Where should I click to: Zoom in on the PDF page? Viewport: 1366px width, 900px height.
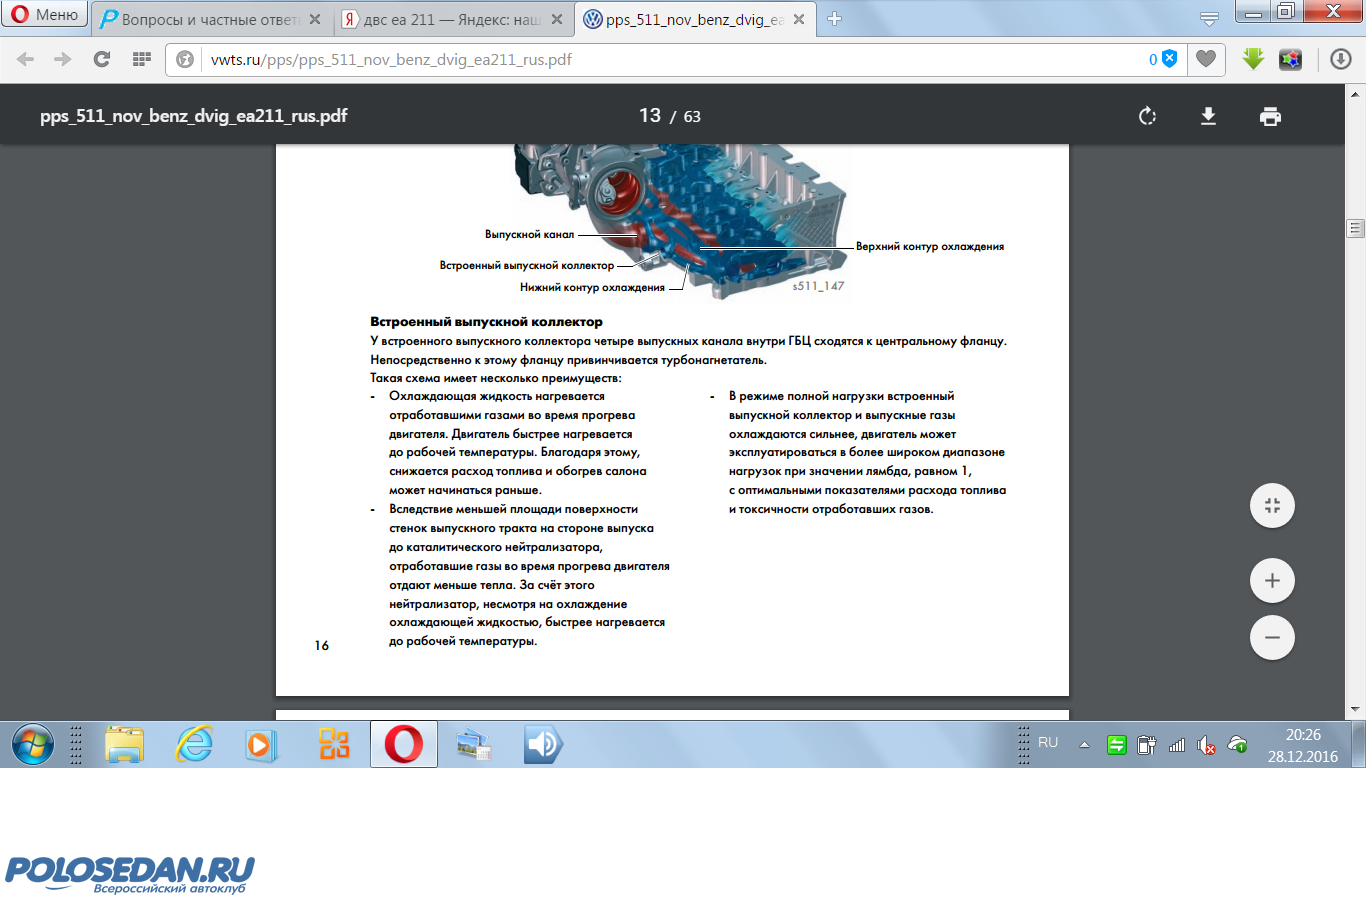[x=1272, y=581]
